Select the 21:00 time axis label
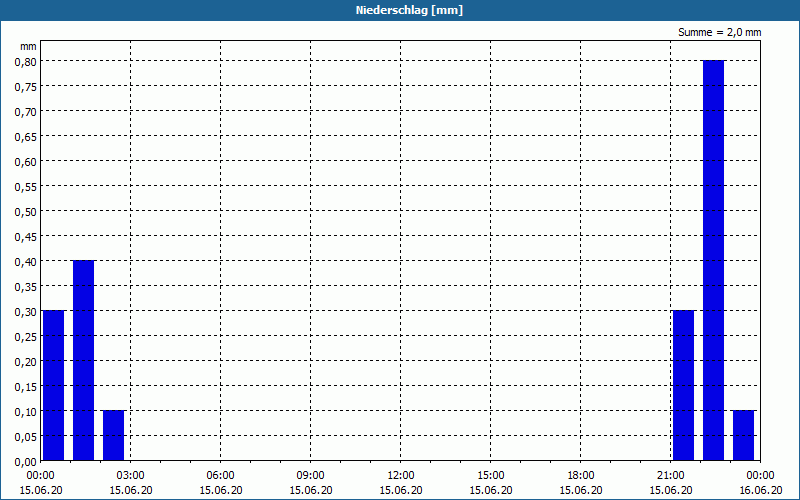This screenshot has height=500, width=800. pyautogui.click(x=670, y=476)
